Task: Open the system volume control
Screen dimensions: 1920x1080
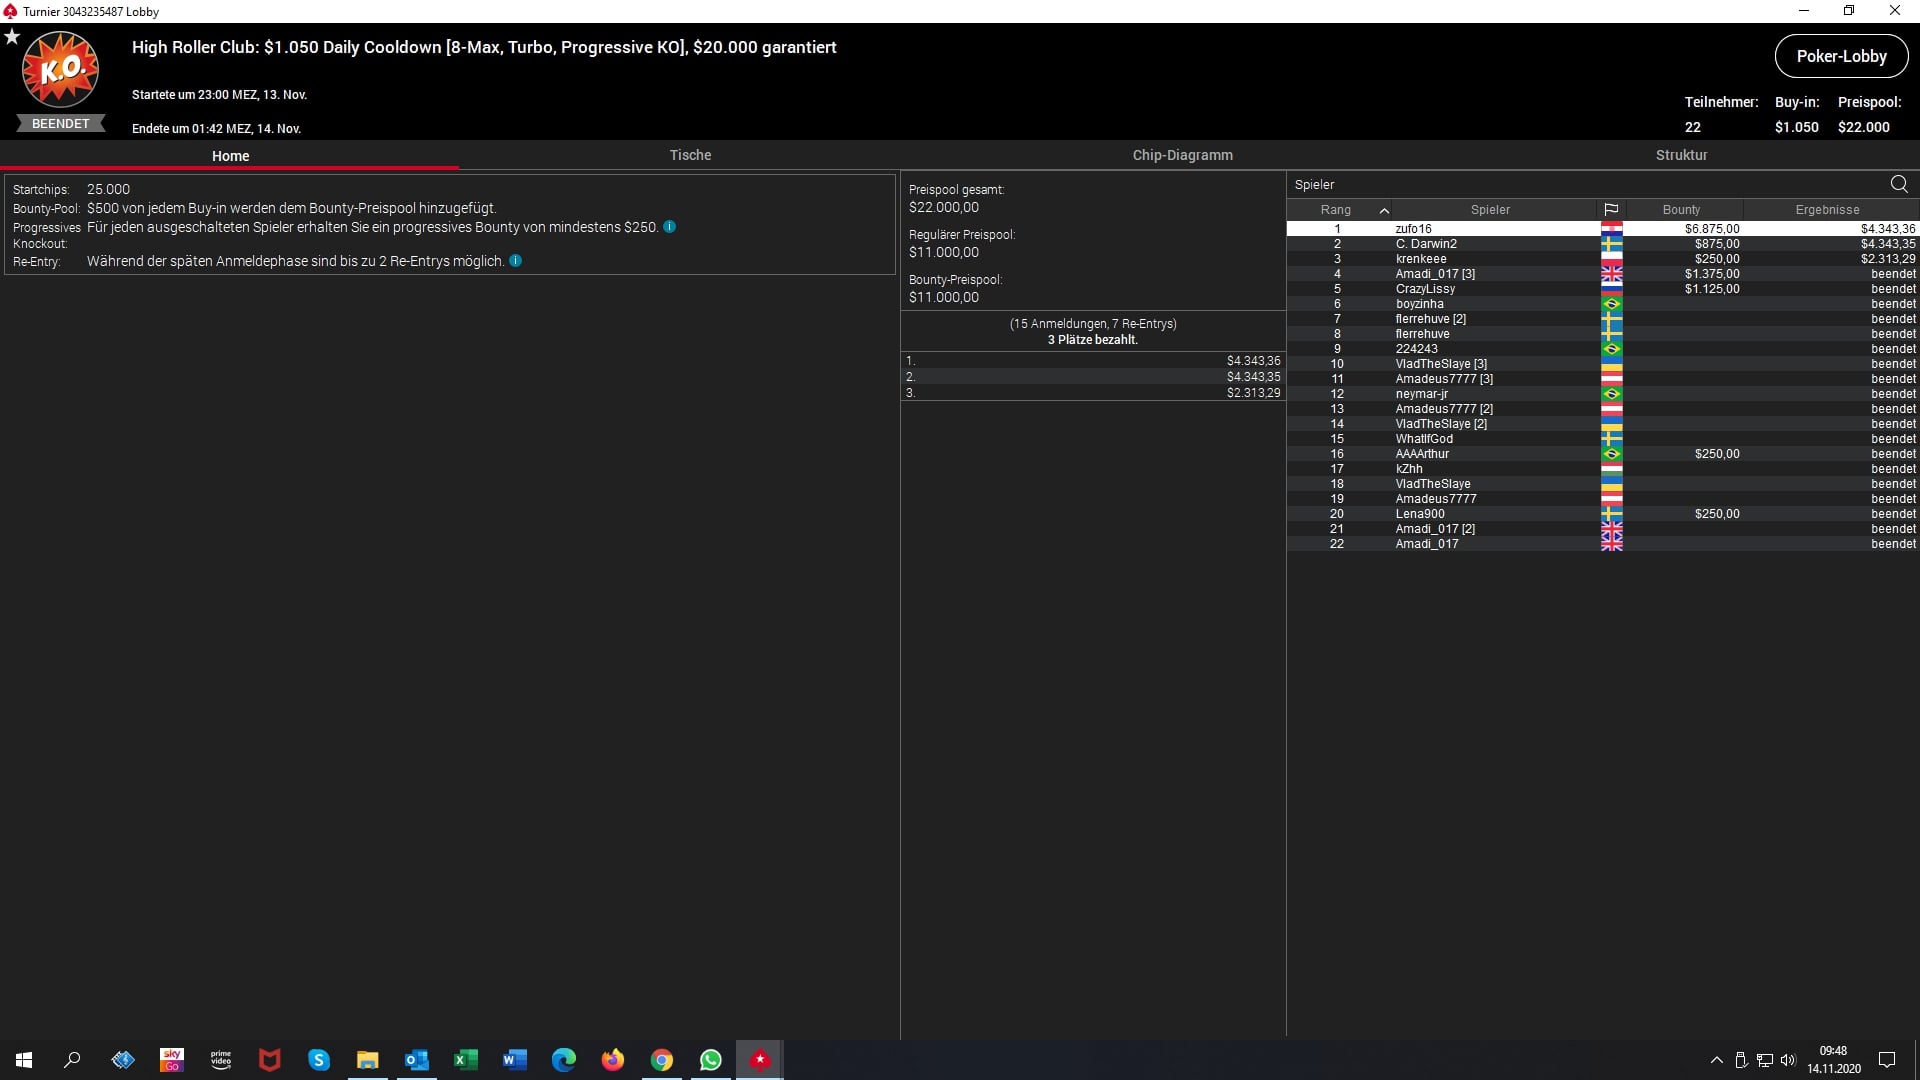Action: pyautogui.click(x=1788, y=1060)
